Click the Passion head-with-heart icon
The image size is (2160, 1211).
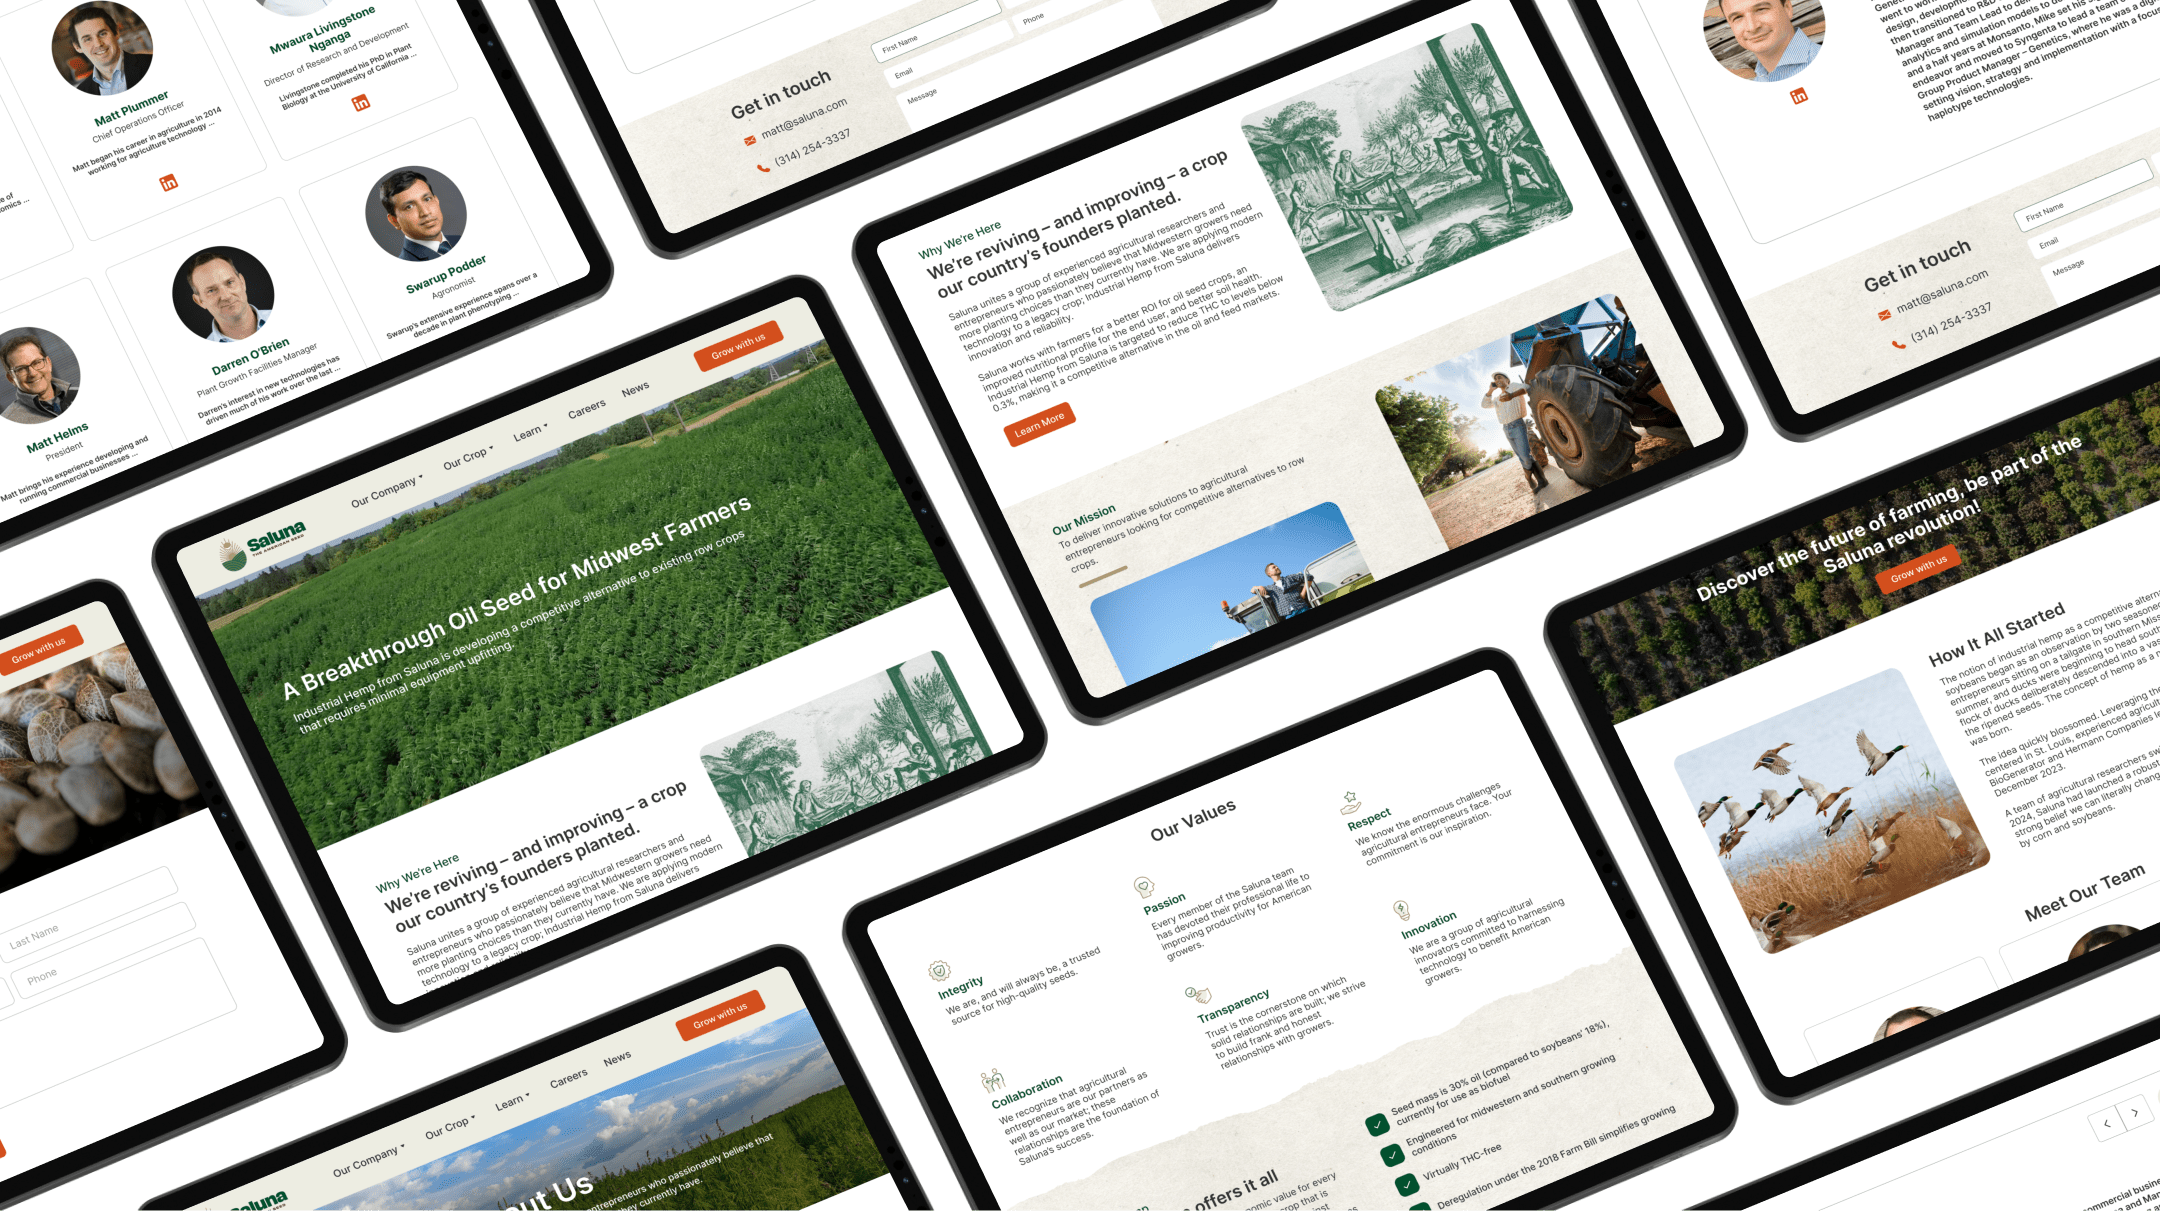tap(1143, 886)
